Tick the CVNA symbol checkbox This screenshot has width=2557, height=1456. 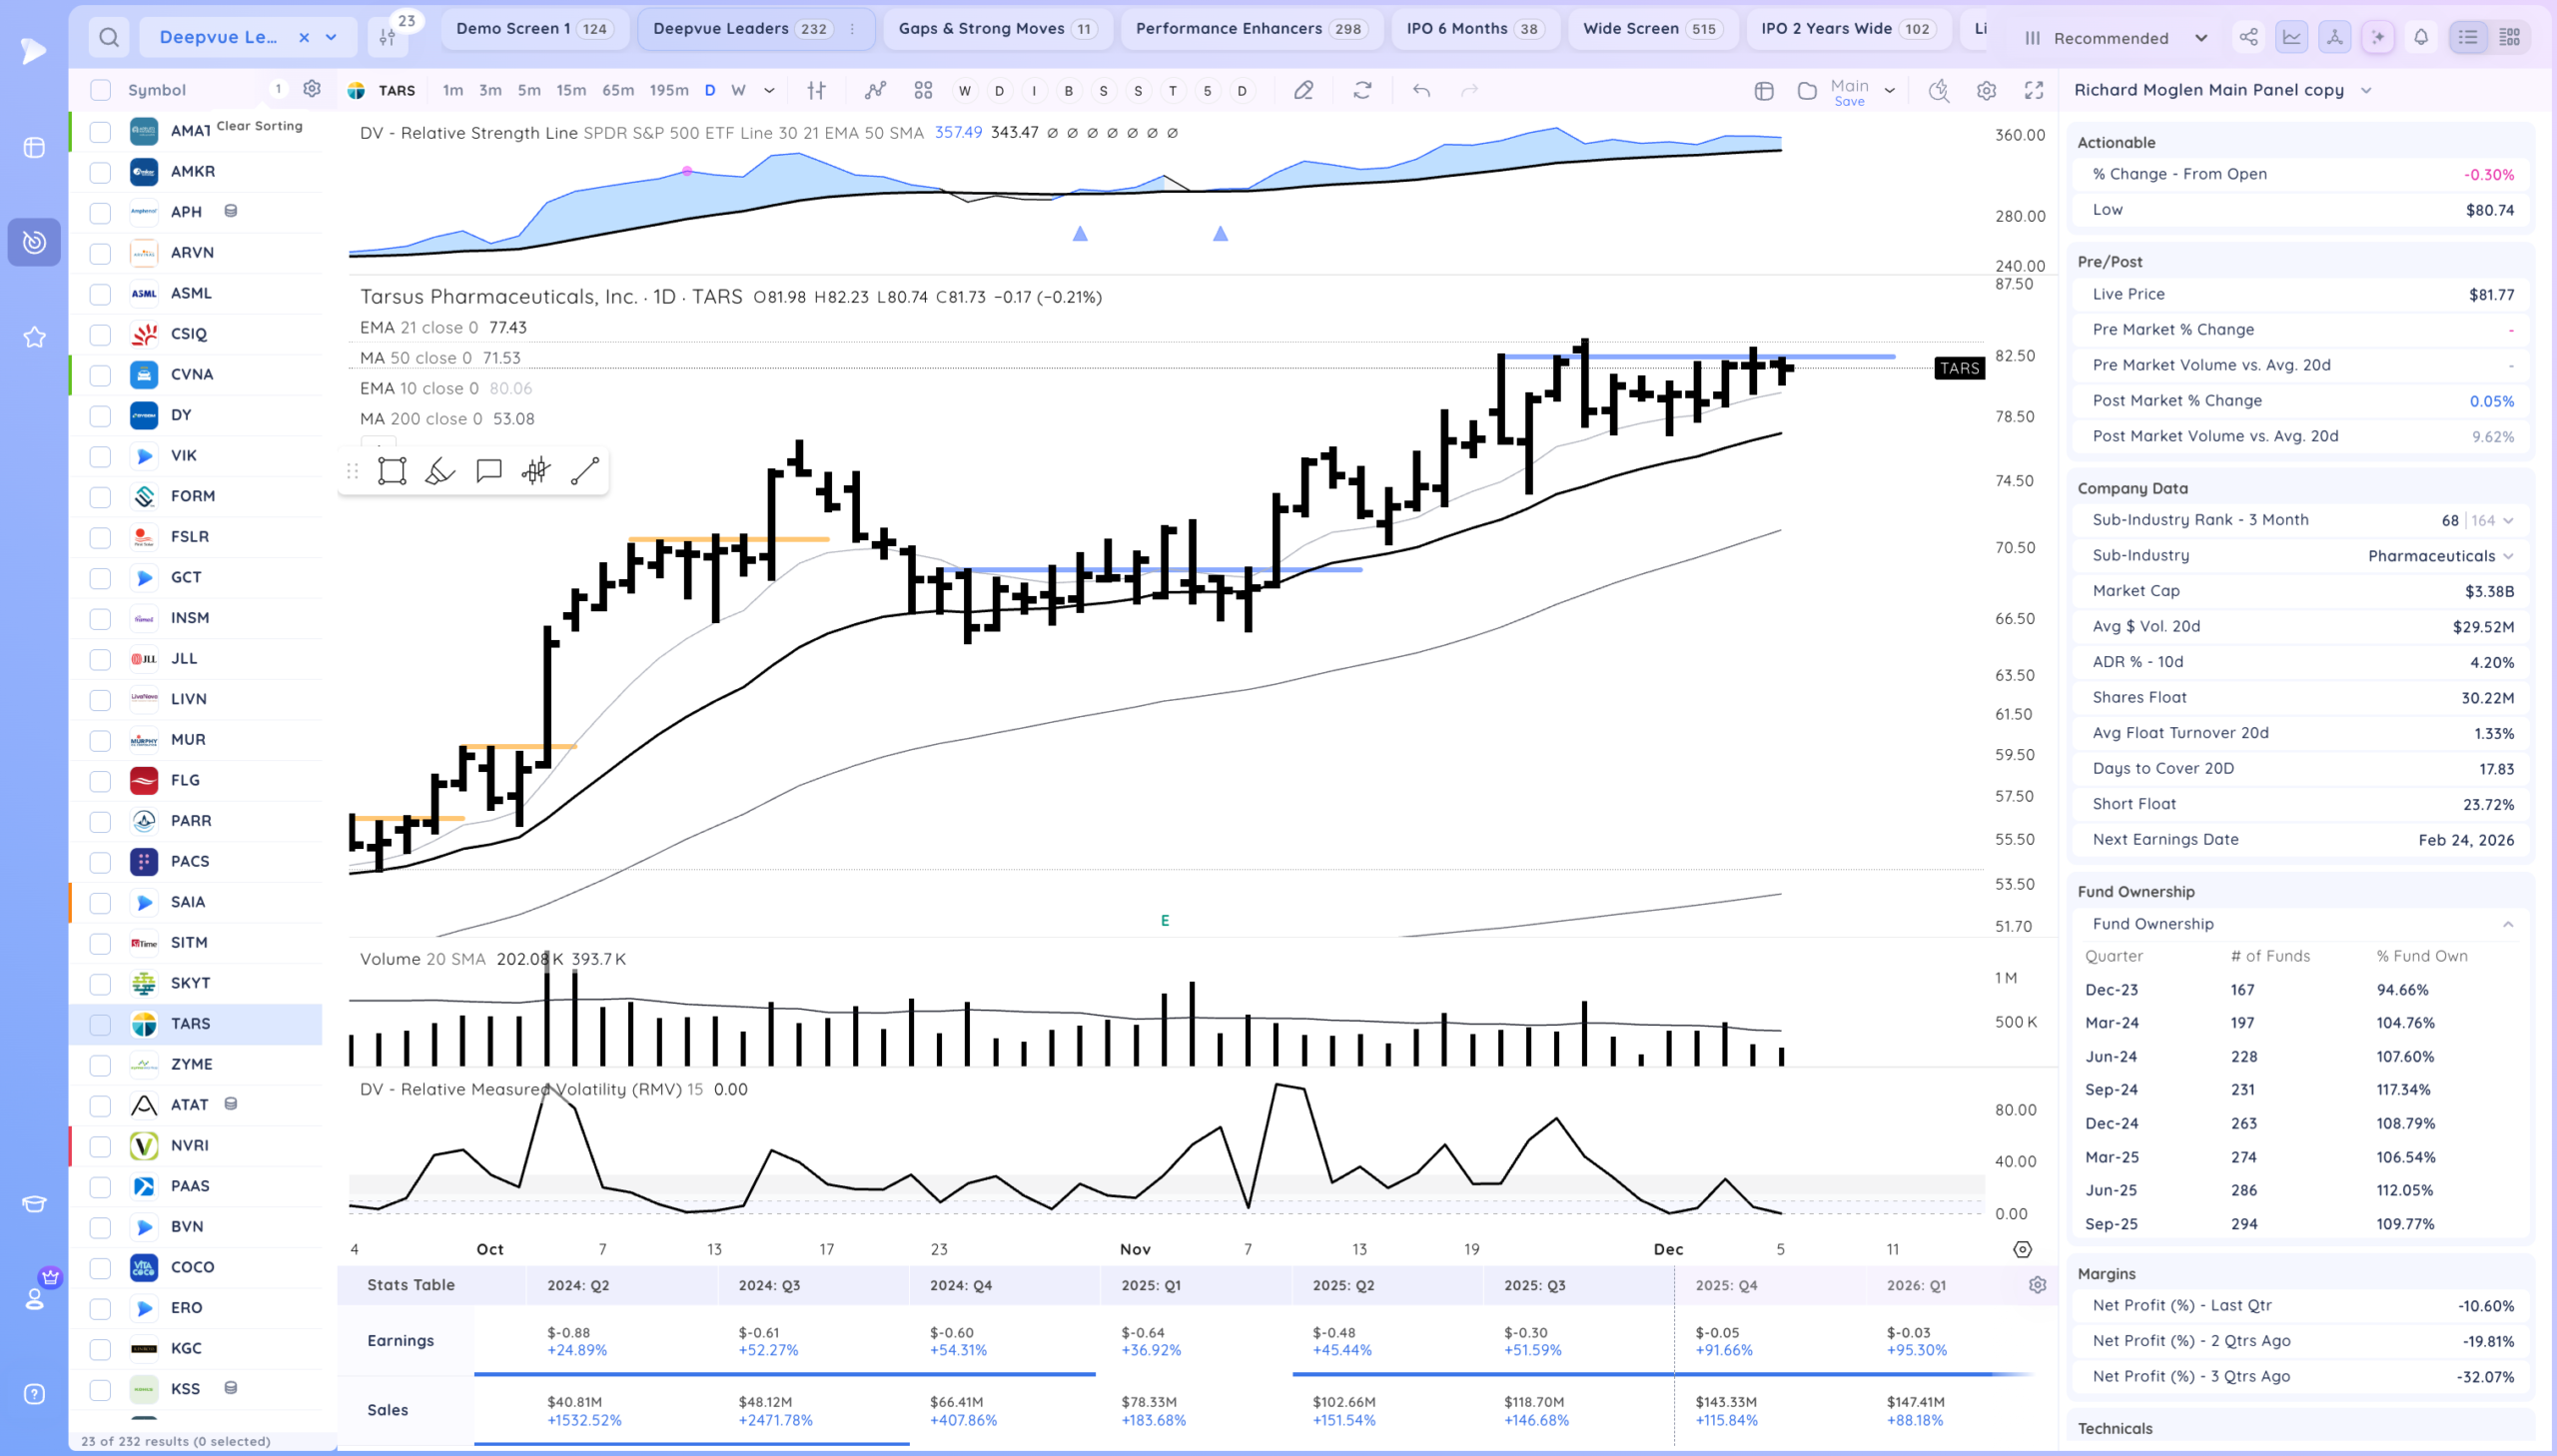pyautogui.click(x=100, y=375)
